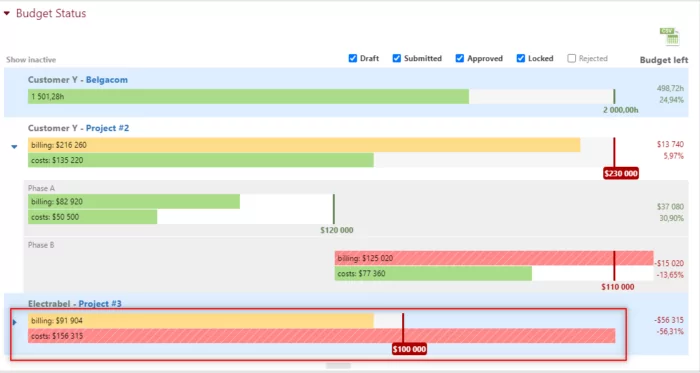Image resolution: width=700 pixels, height=373 pixels.
Task: Click Phase B billing $125 020 bar
Action: point(494,258)
